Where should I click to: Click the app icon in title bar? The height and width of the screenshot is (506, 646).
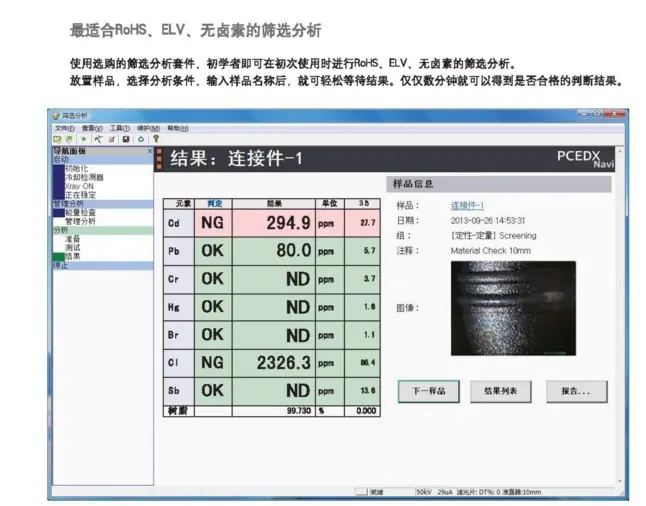56,115
